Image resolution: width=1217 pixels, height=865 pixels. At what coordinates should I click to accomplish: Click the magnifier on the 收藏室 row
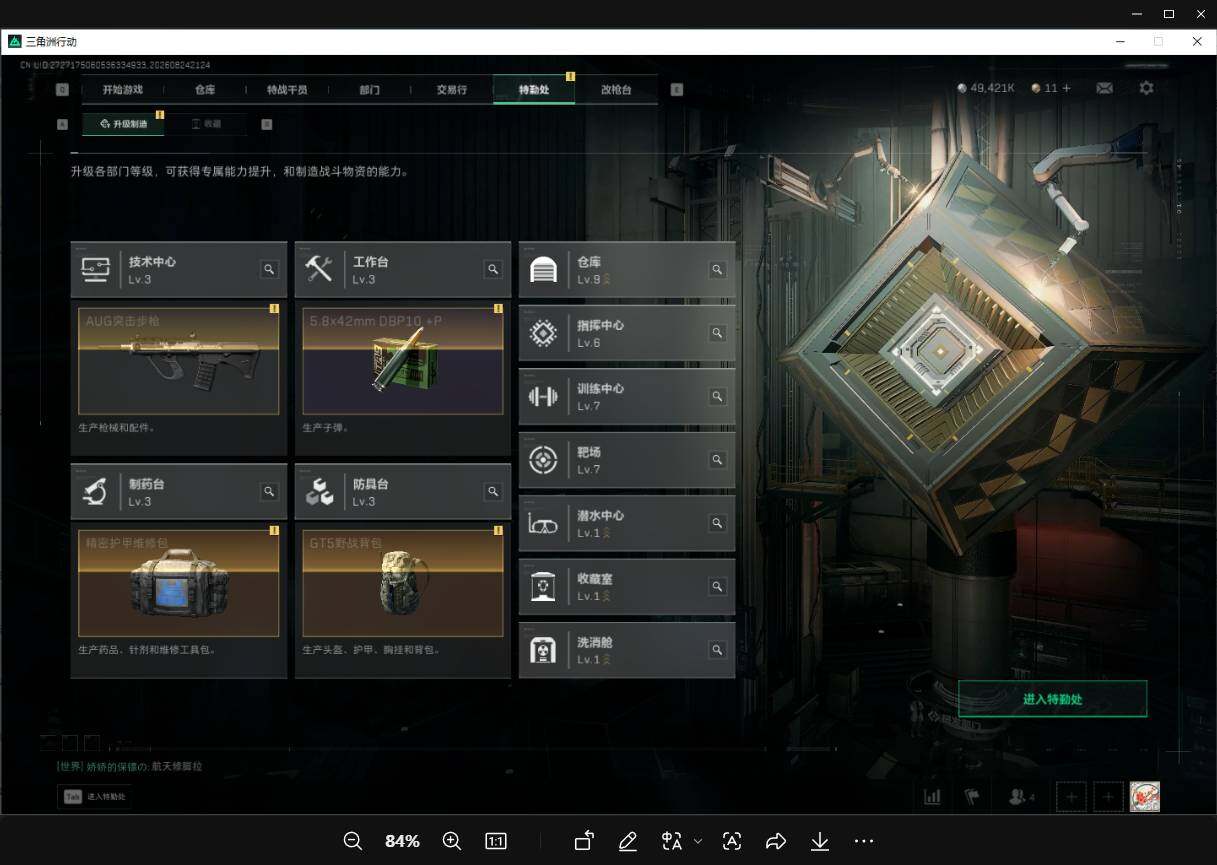[717, 587]
